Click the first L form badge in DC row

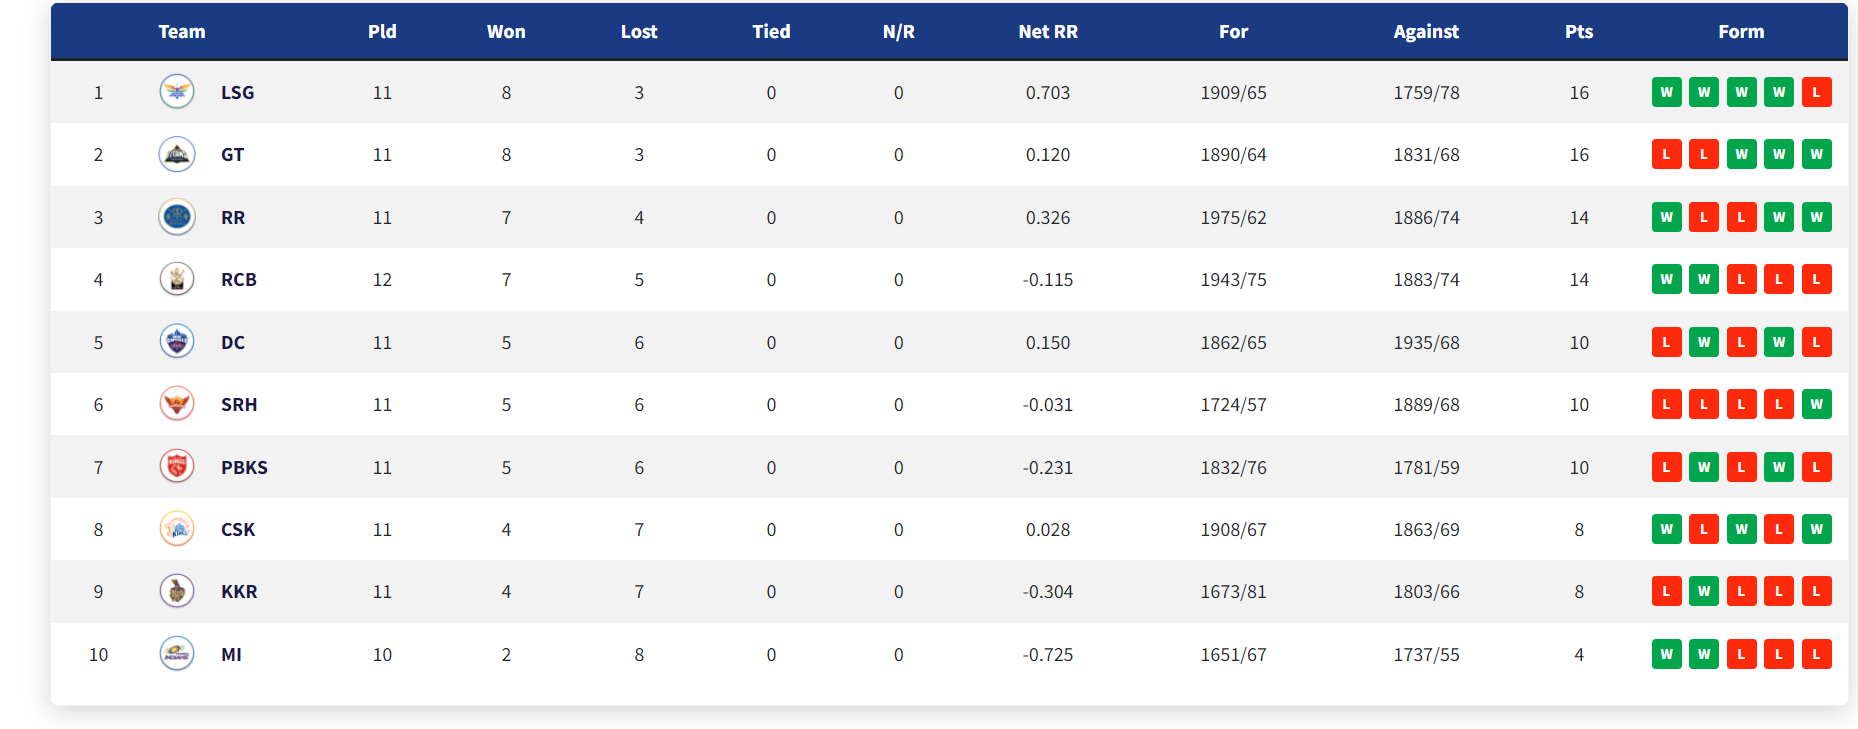[1666, 342]
